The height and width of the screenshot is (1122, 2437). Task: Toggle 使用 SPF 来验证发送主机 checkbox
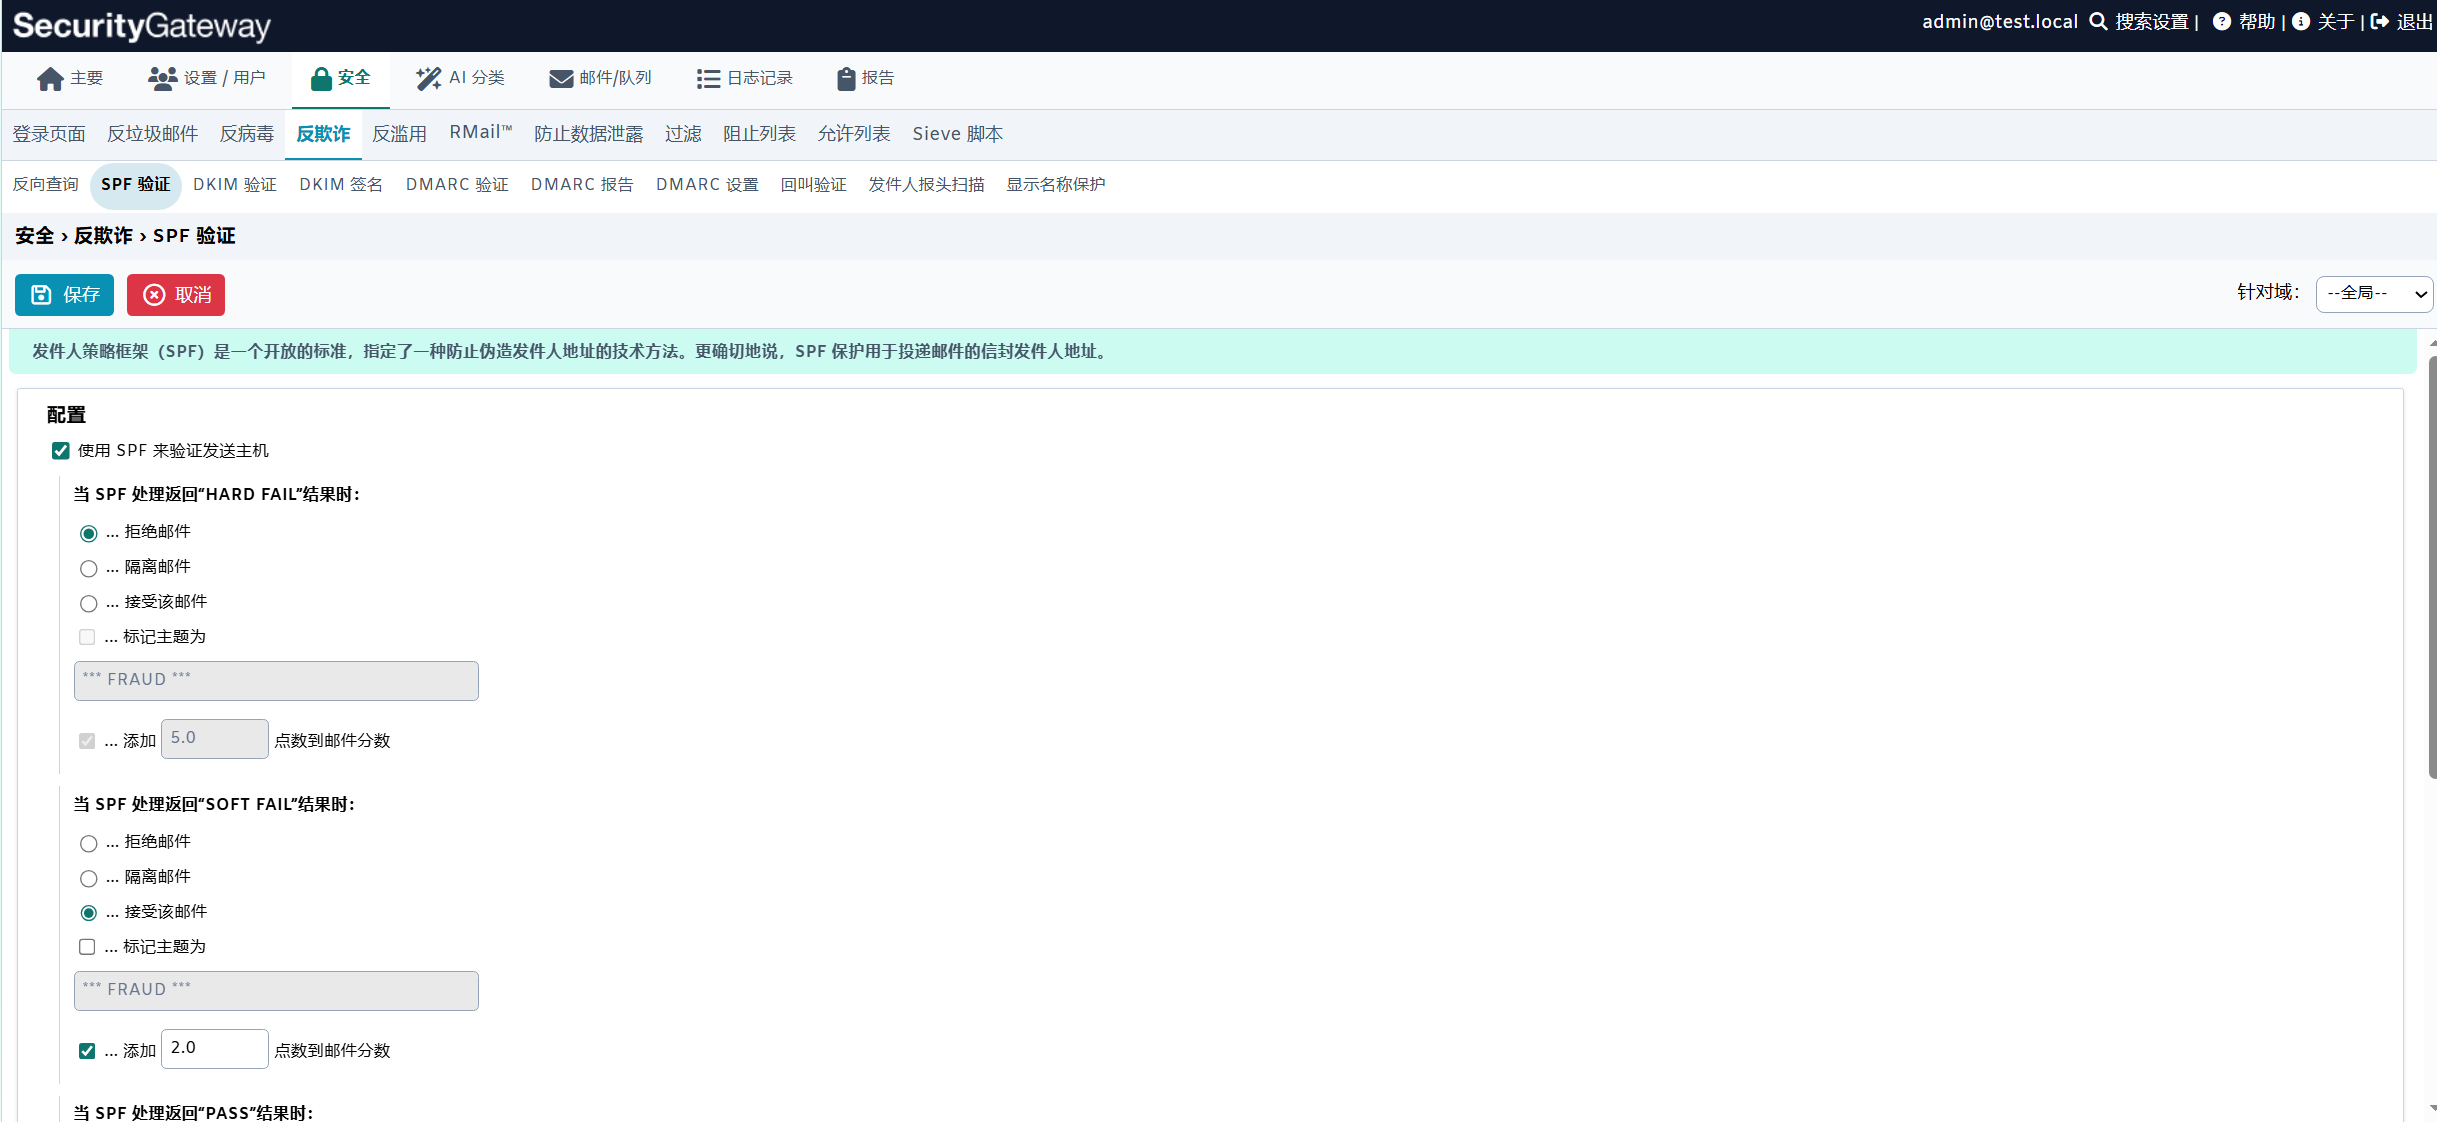click(x=61, y=451)
